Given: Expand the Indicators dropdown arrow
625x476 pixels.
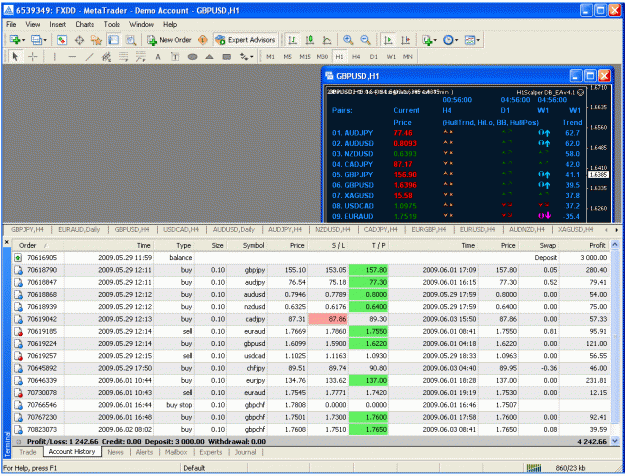Looking at the screenshot, I should click(x=435, y=40).
